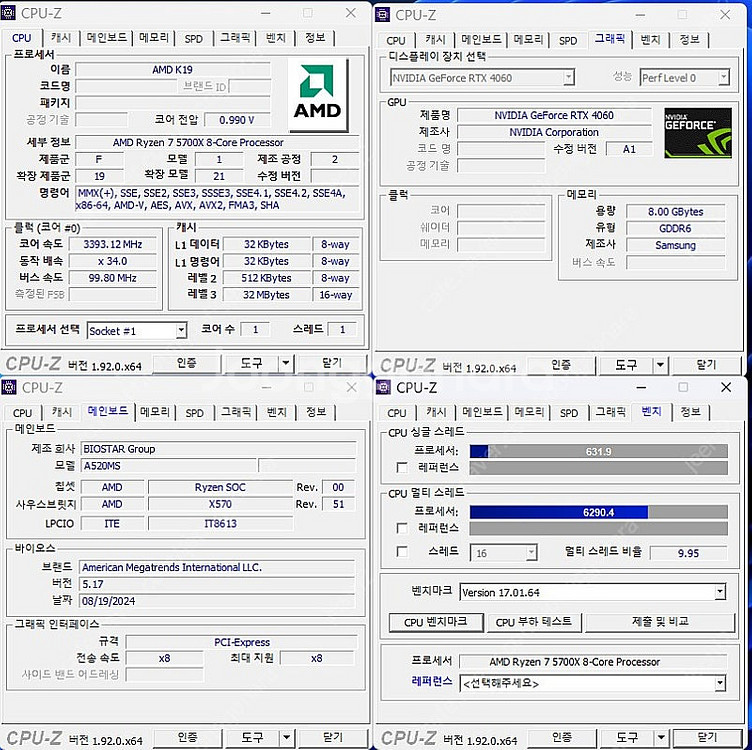Click the A520MS model field

coord(168,466)
